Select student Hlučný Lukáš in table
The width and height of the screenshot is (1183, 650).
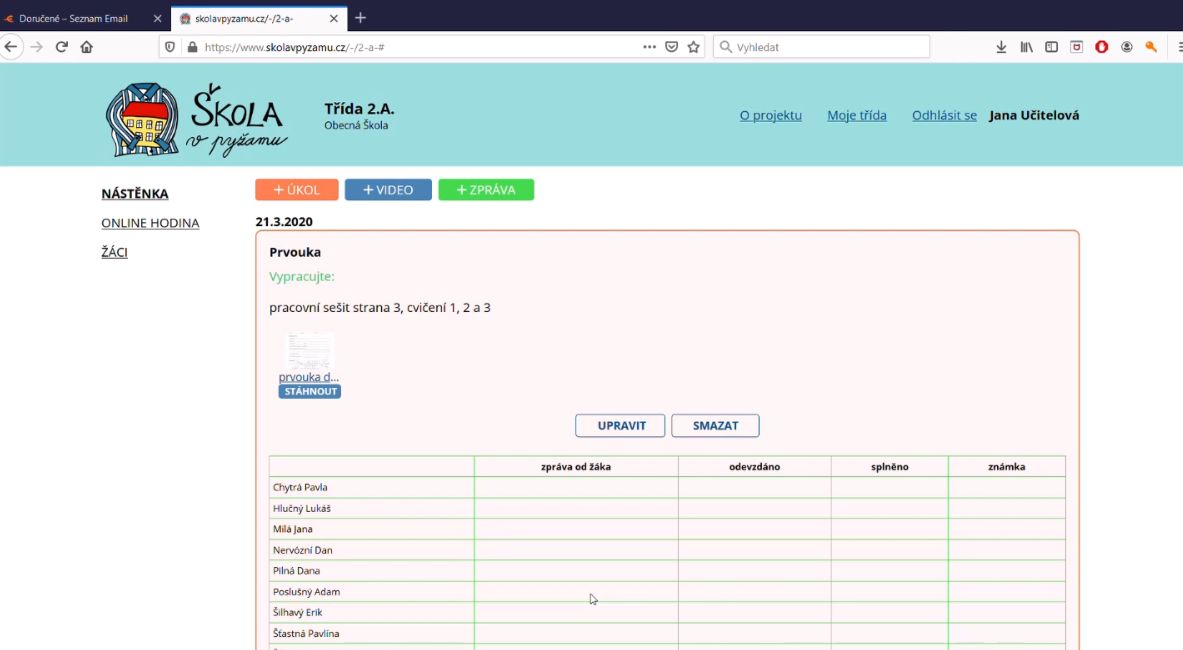coord(302,508)
